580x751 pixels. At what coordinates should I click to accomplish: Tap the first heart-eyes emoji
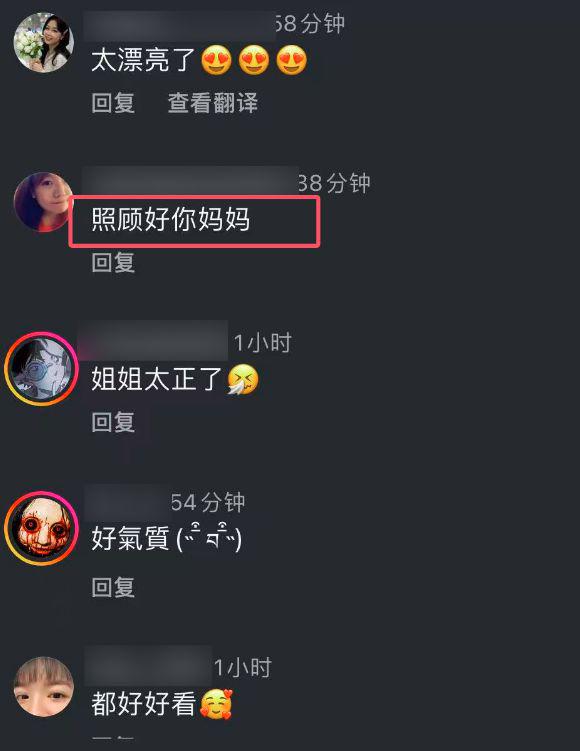click(216, 60)
